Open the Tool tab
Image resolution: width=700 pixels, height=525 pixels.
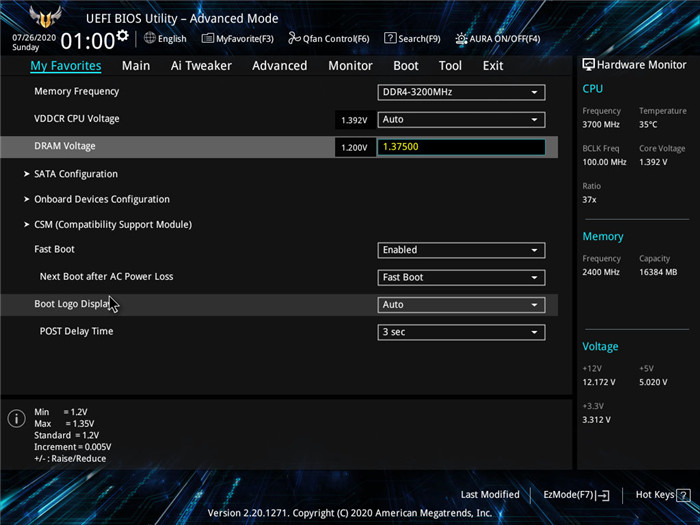pos(450,66)
